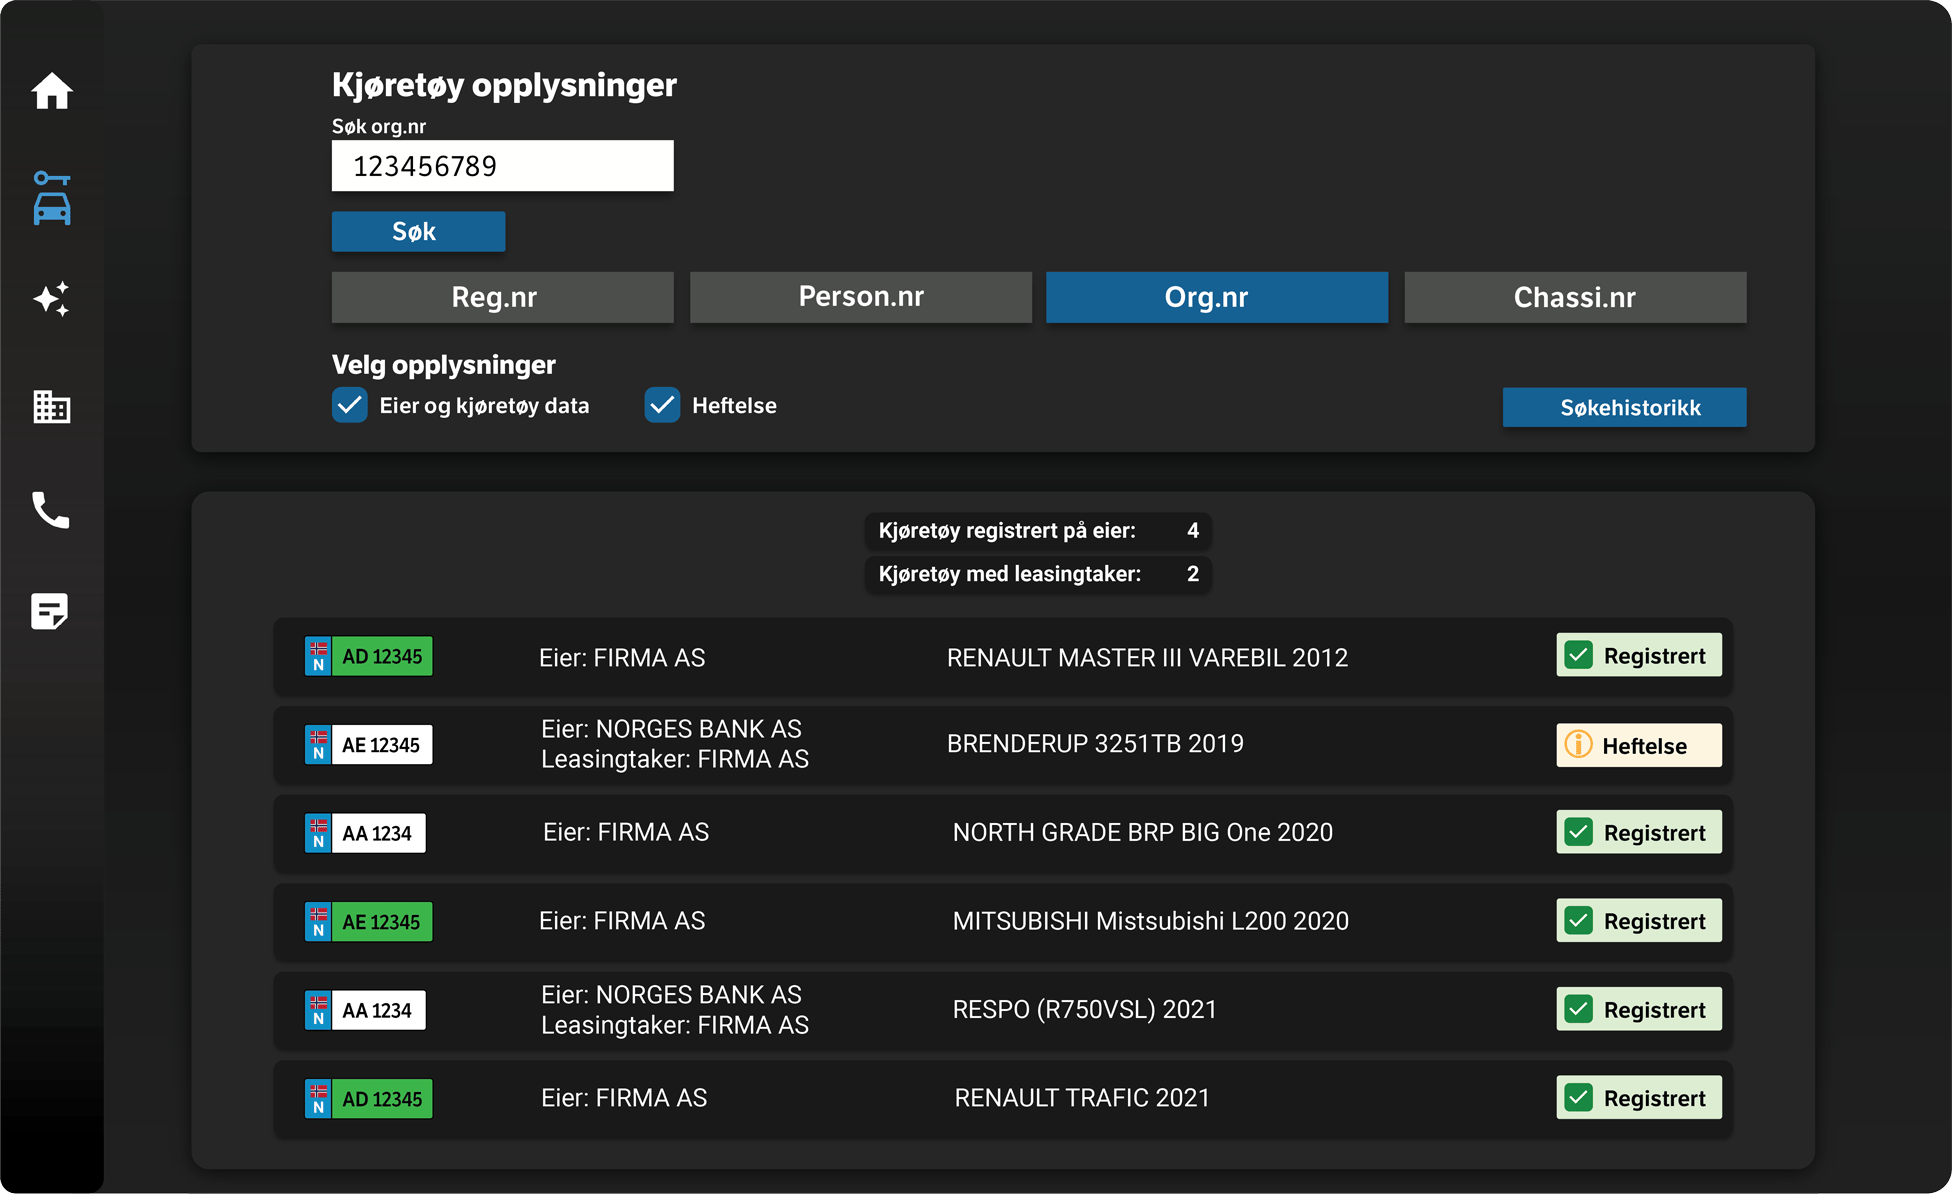Click Leasingtaker: FIRMA AS on RESPO row

pyautogui.click(x=675, y=1025)
